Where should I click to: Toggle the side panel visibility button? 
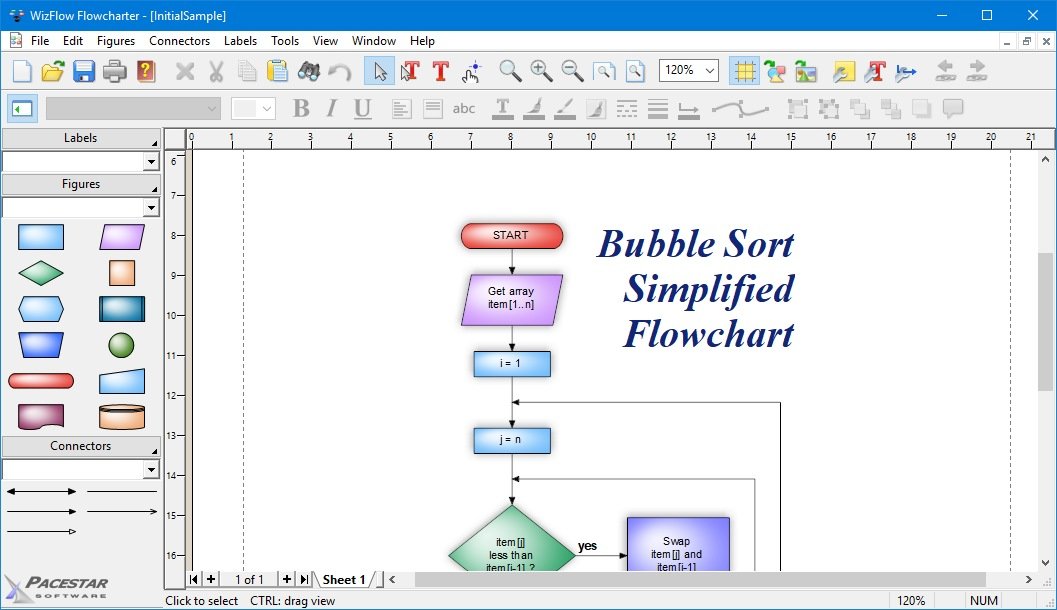click(x=22, y=108)
